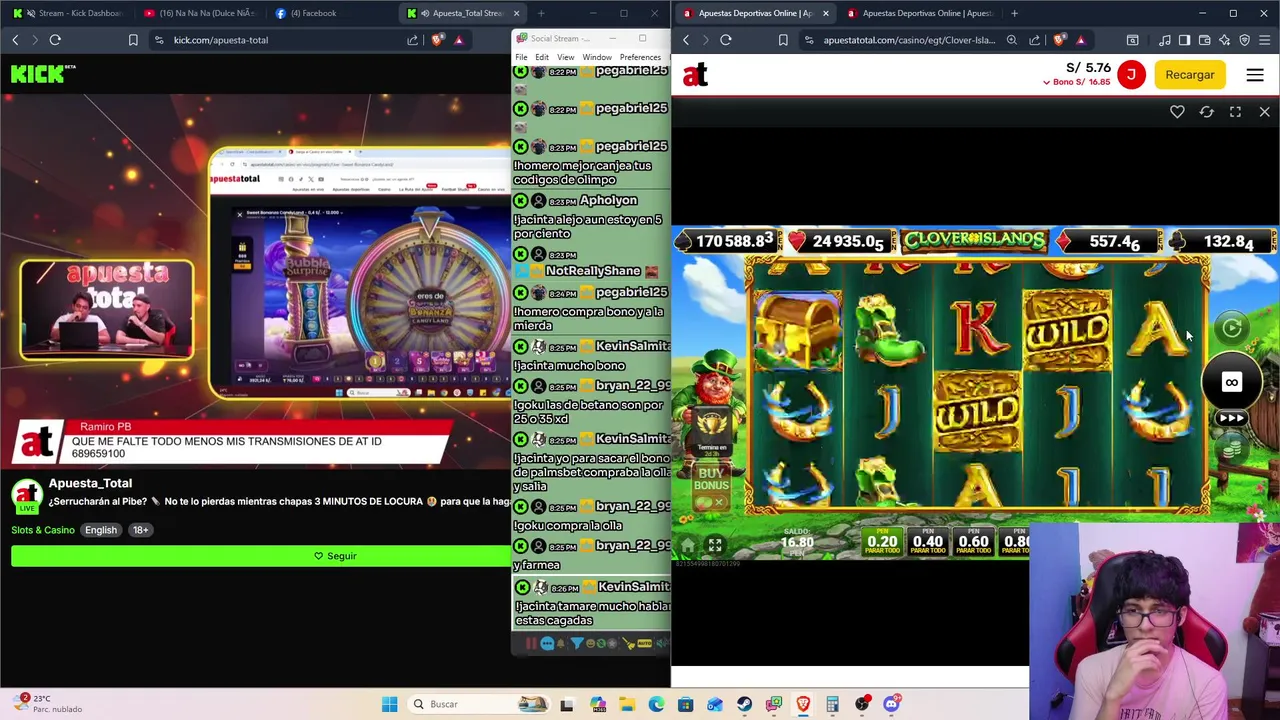Open the Windows Start button
This screenshot has height=720, width=1280.
tap(389, 704)
